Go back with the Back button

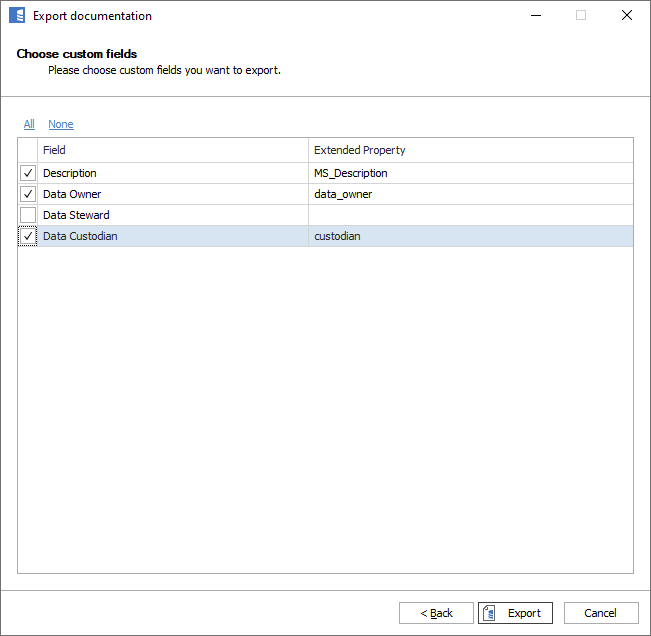coord(436,613)
